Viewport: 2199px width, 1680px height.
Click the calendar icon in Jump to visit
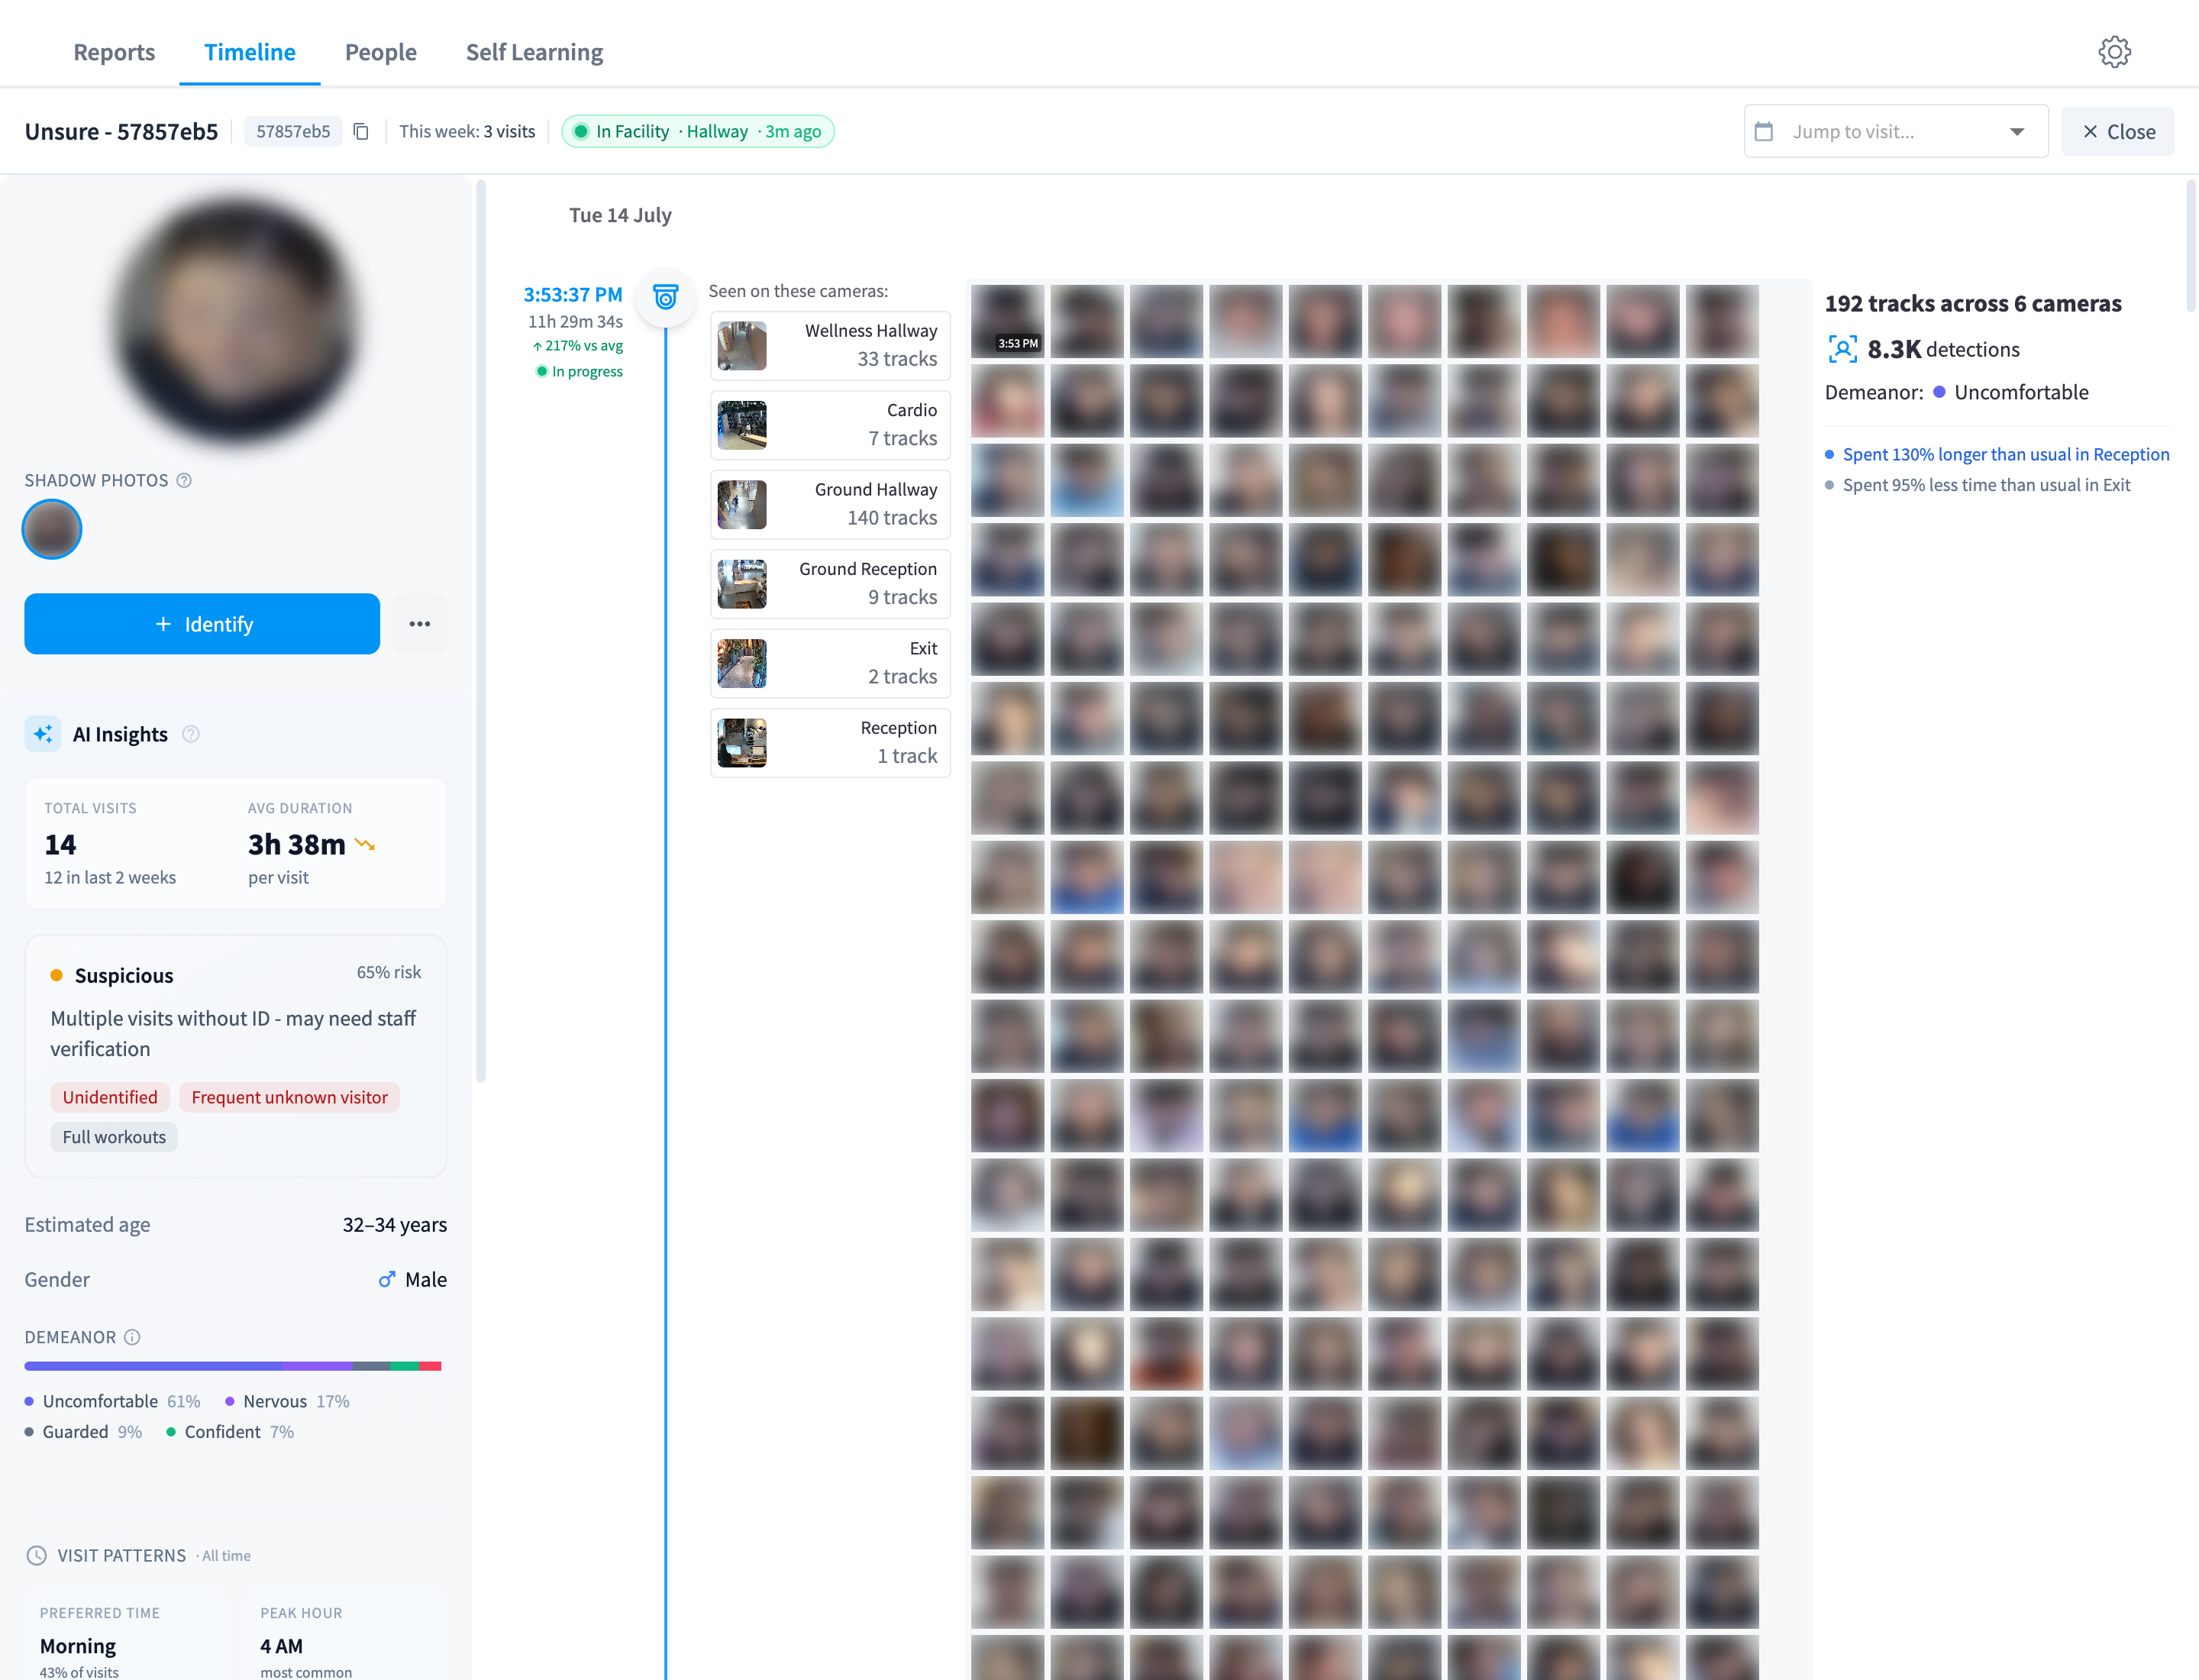pyautogui.click(x=1764, y=132)
